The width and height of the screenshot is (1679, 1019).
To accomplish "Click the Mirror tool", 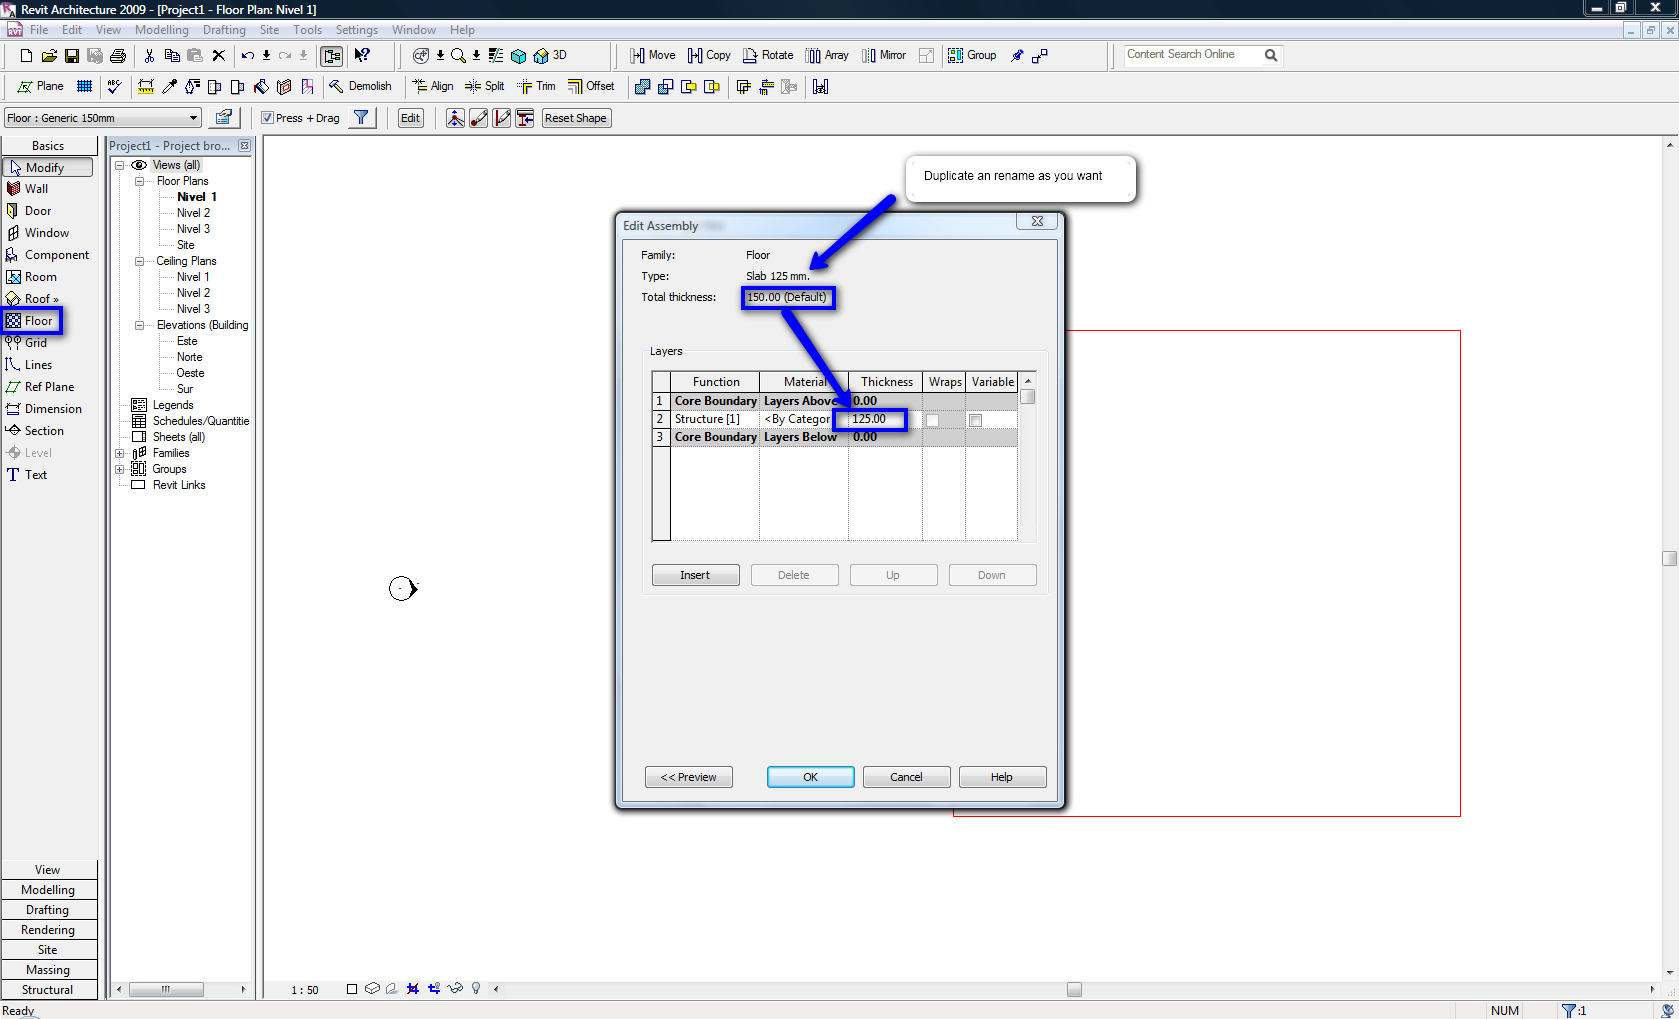I will click(884, 56).
